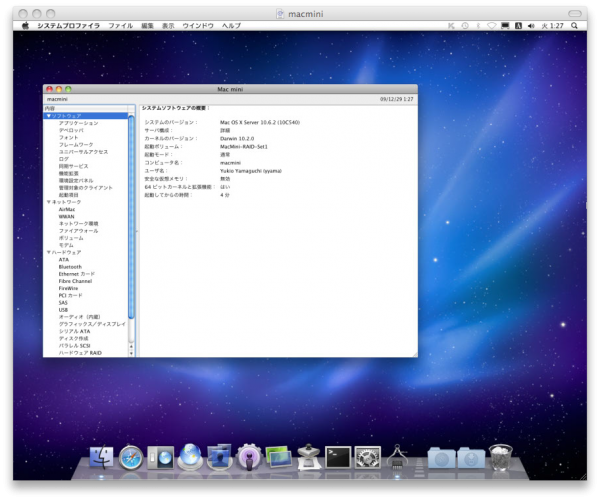Click the sidebar scrollbar thumb
The height and width of the screenshot is (500, 600).
click(131, 217)
